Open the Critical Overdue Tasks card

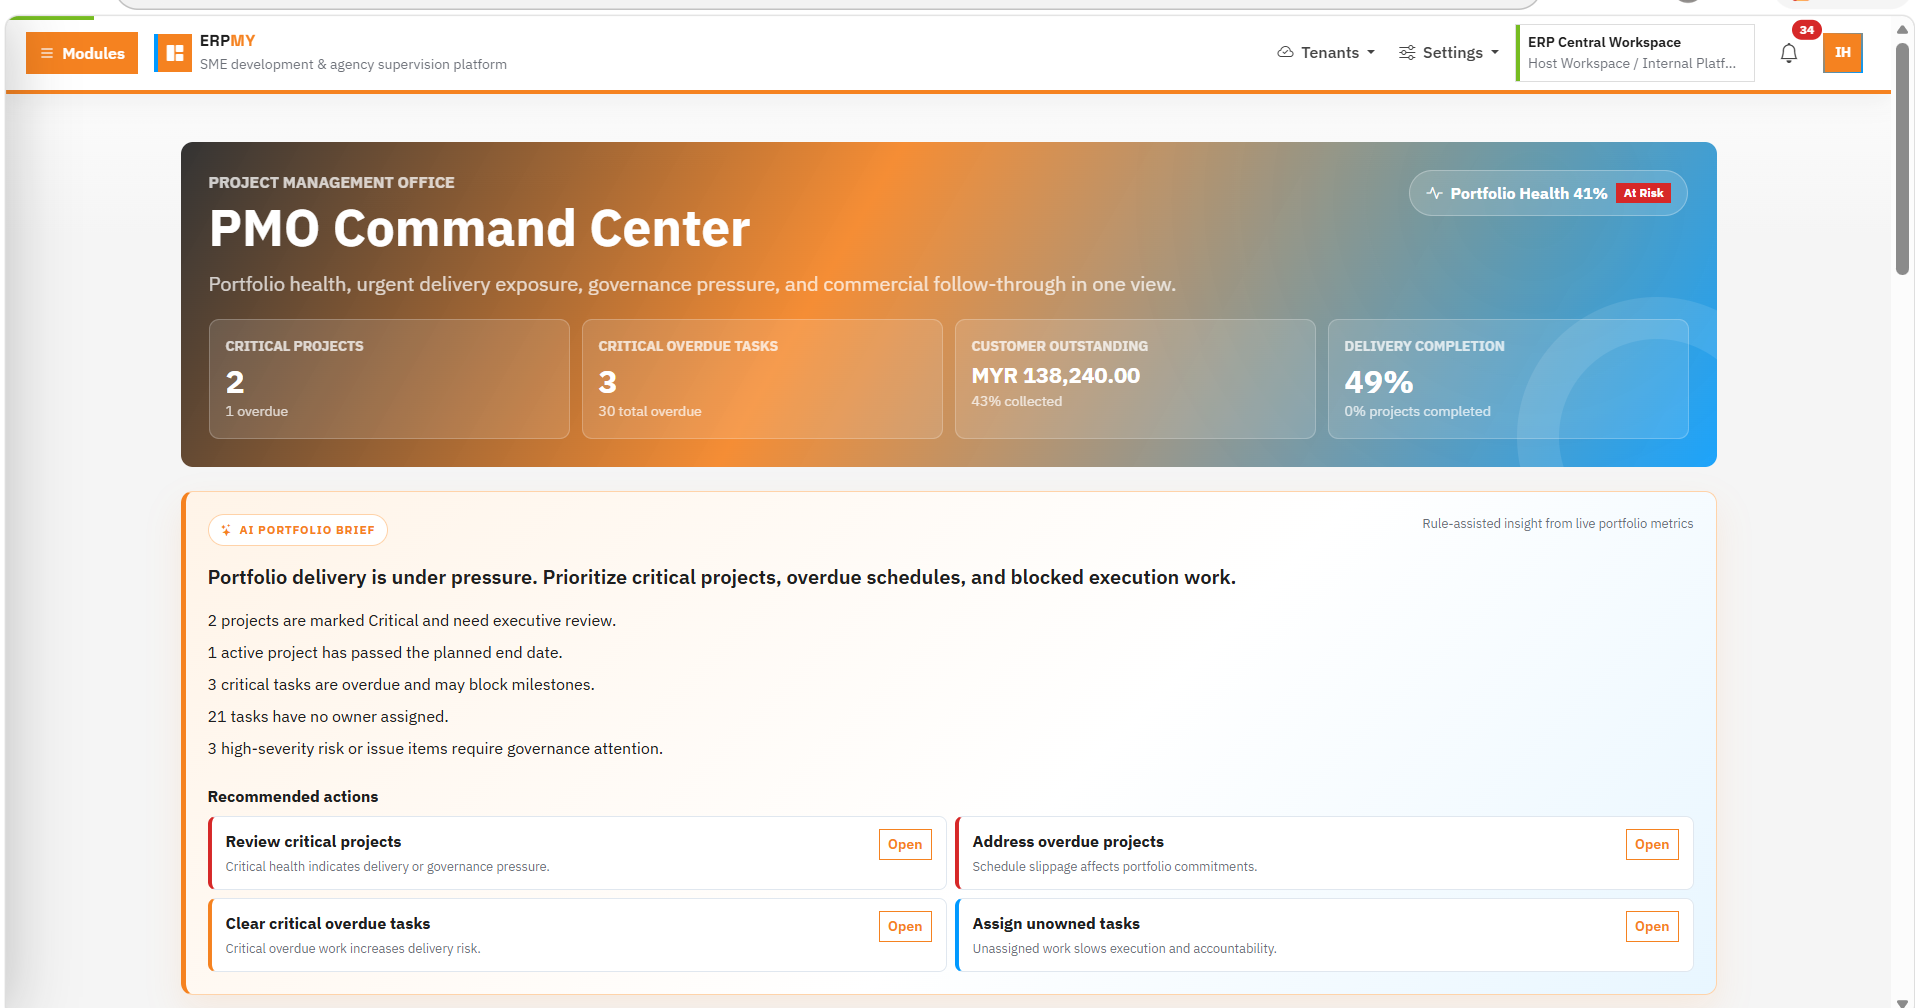pyautogui.click(x=762, y=379)
